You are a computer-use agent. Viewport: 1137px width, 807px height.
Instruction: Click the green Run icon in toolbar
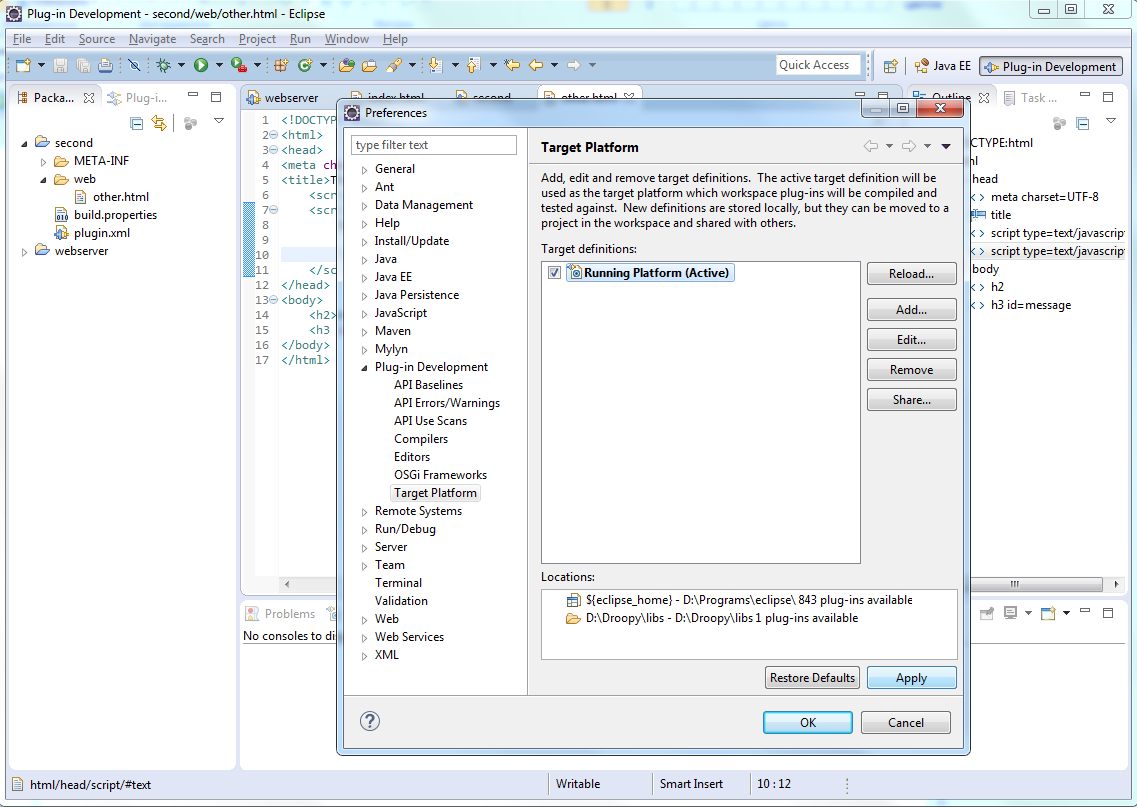pyautogui.click(x=201, y=65)
